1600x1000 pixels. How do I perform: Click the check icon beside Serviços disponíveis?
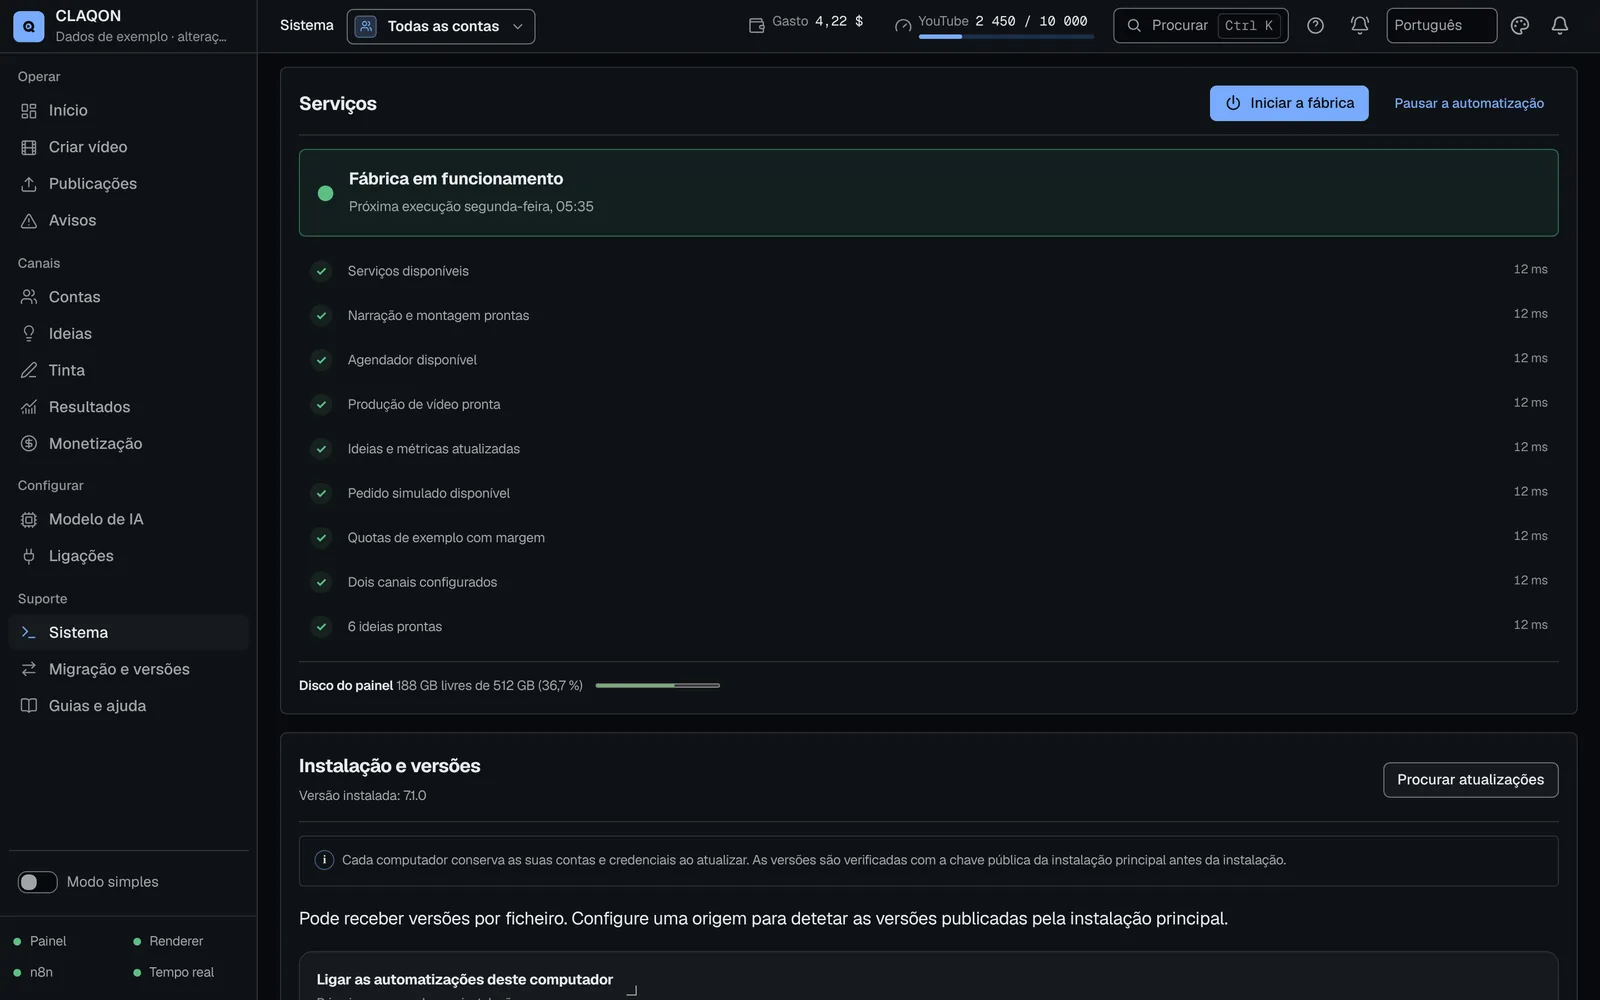tap(321, 271)
